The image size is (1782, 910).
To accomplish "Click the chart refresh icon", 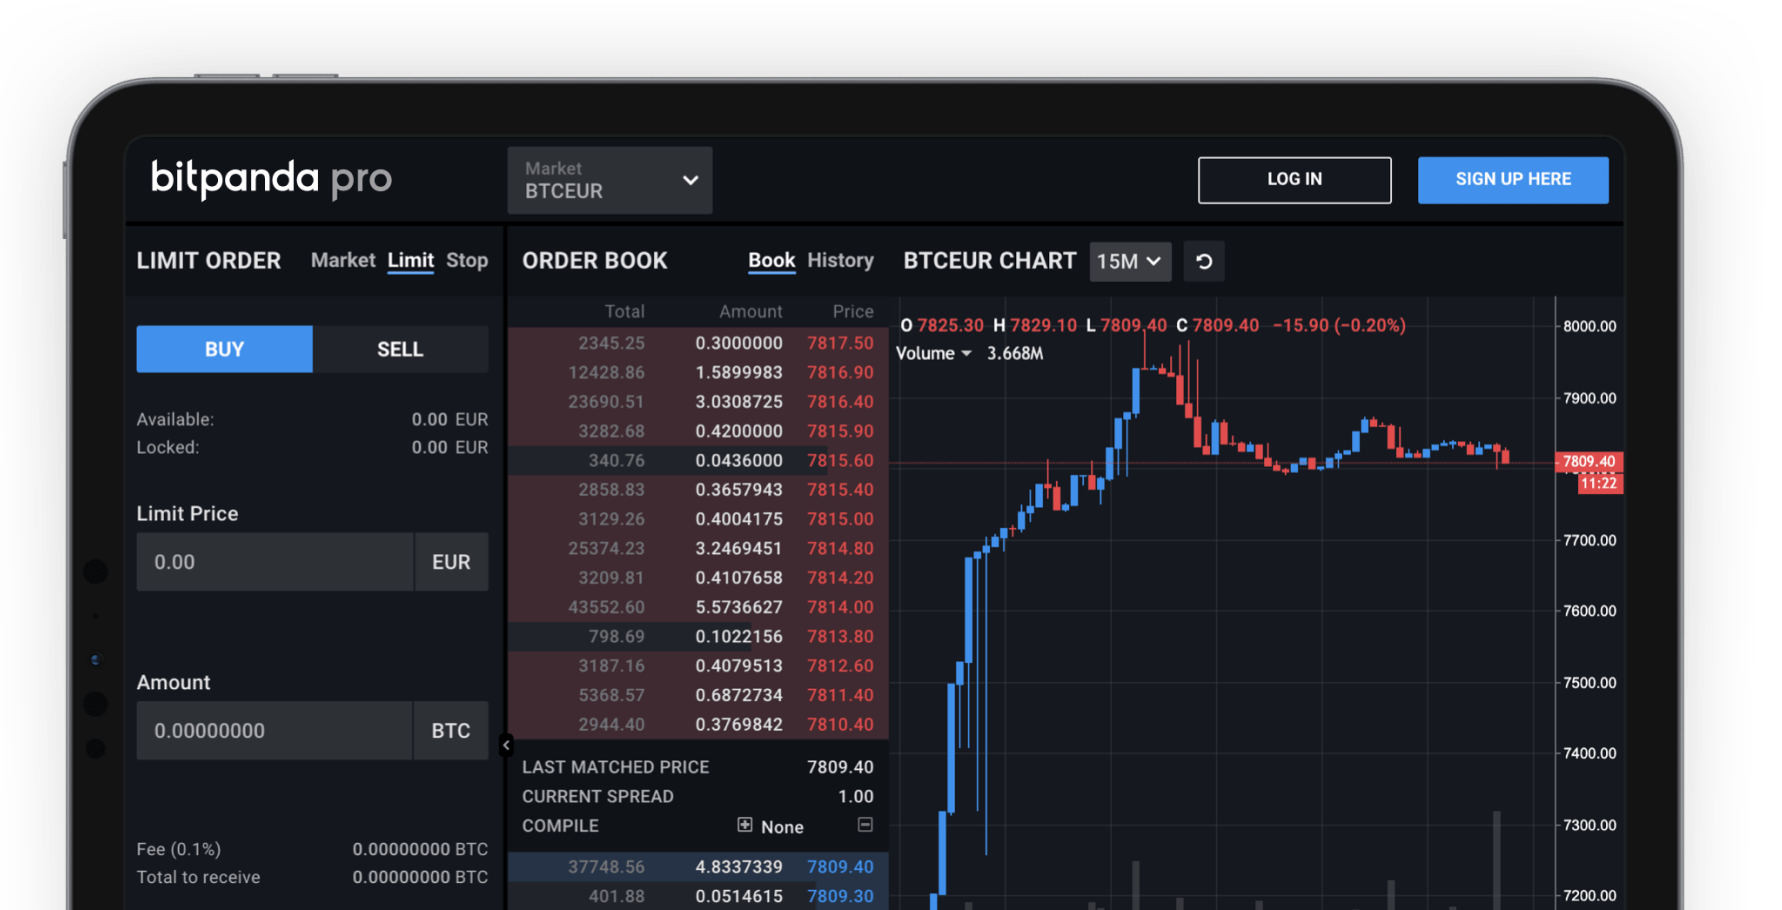I will tap(1204, 261).
